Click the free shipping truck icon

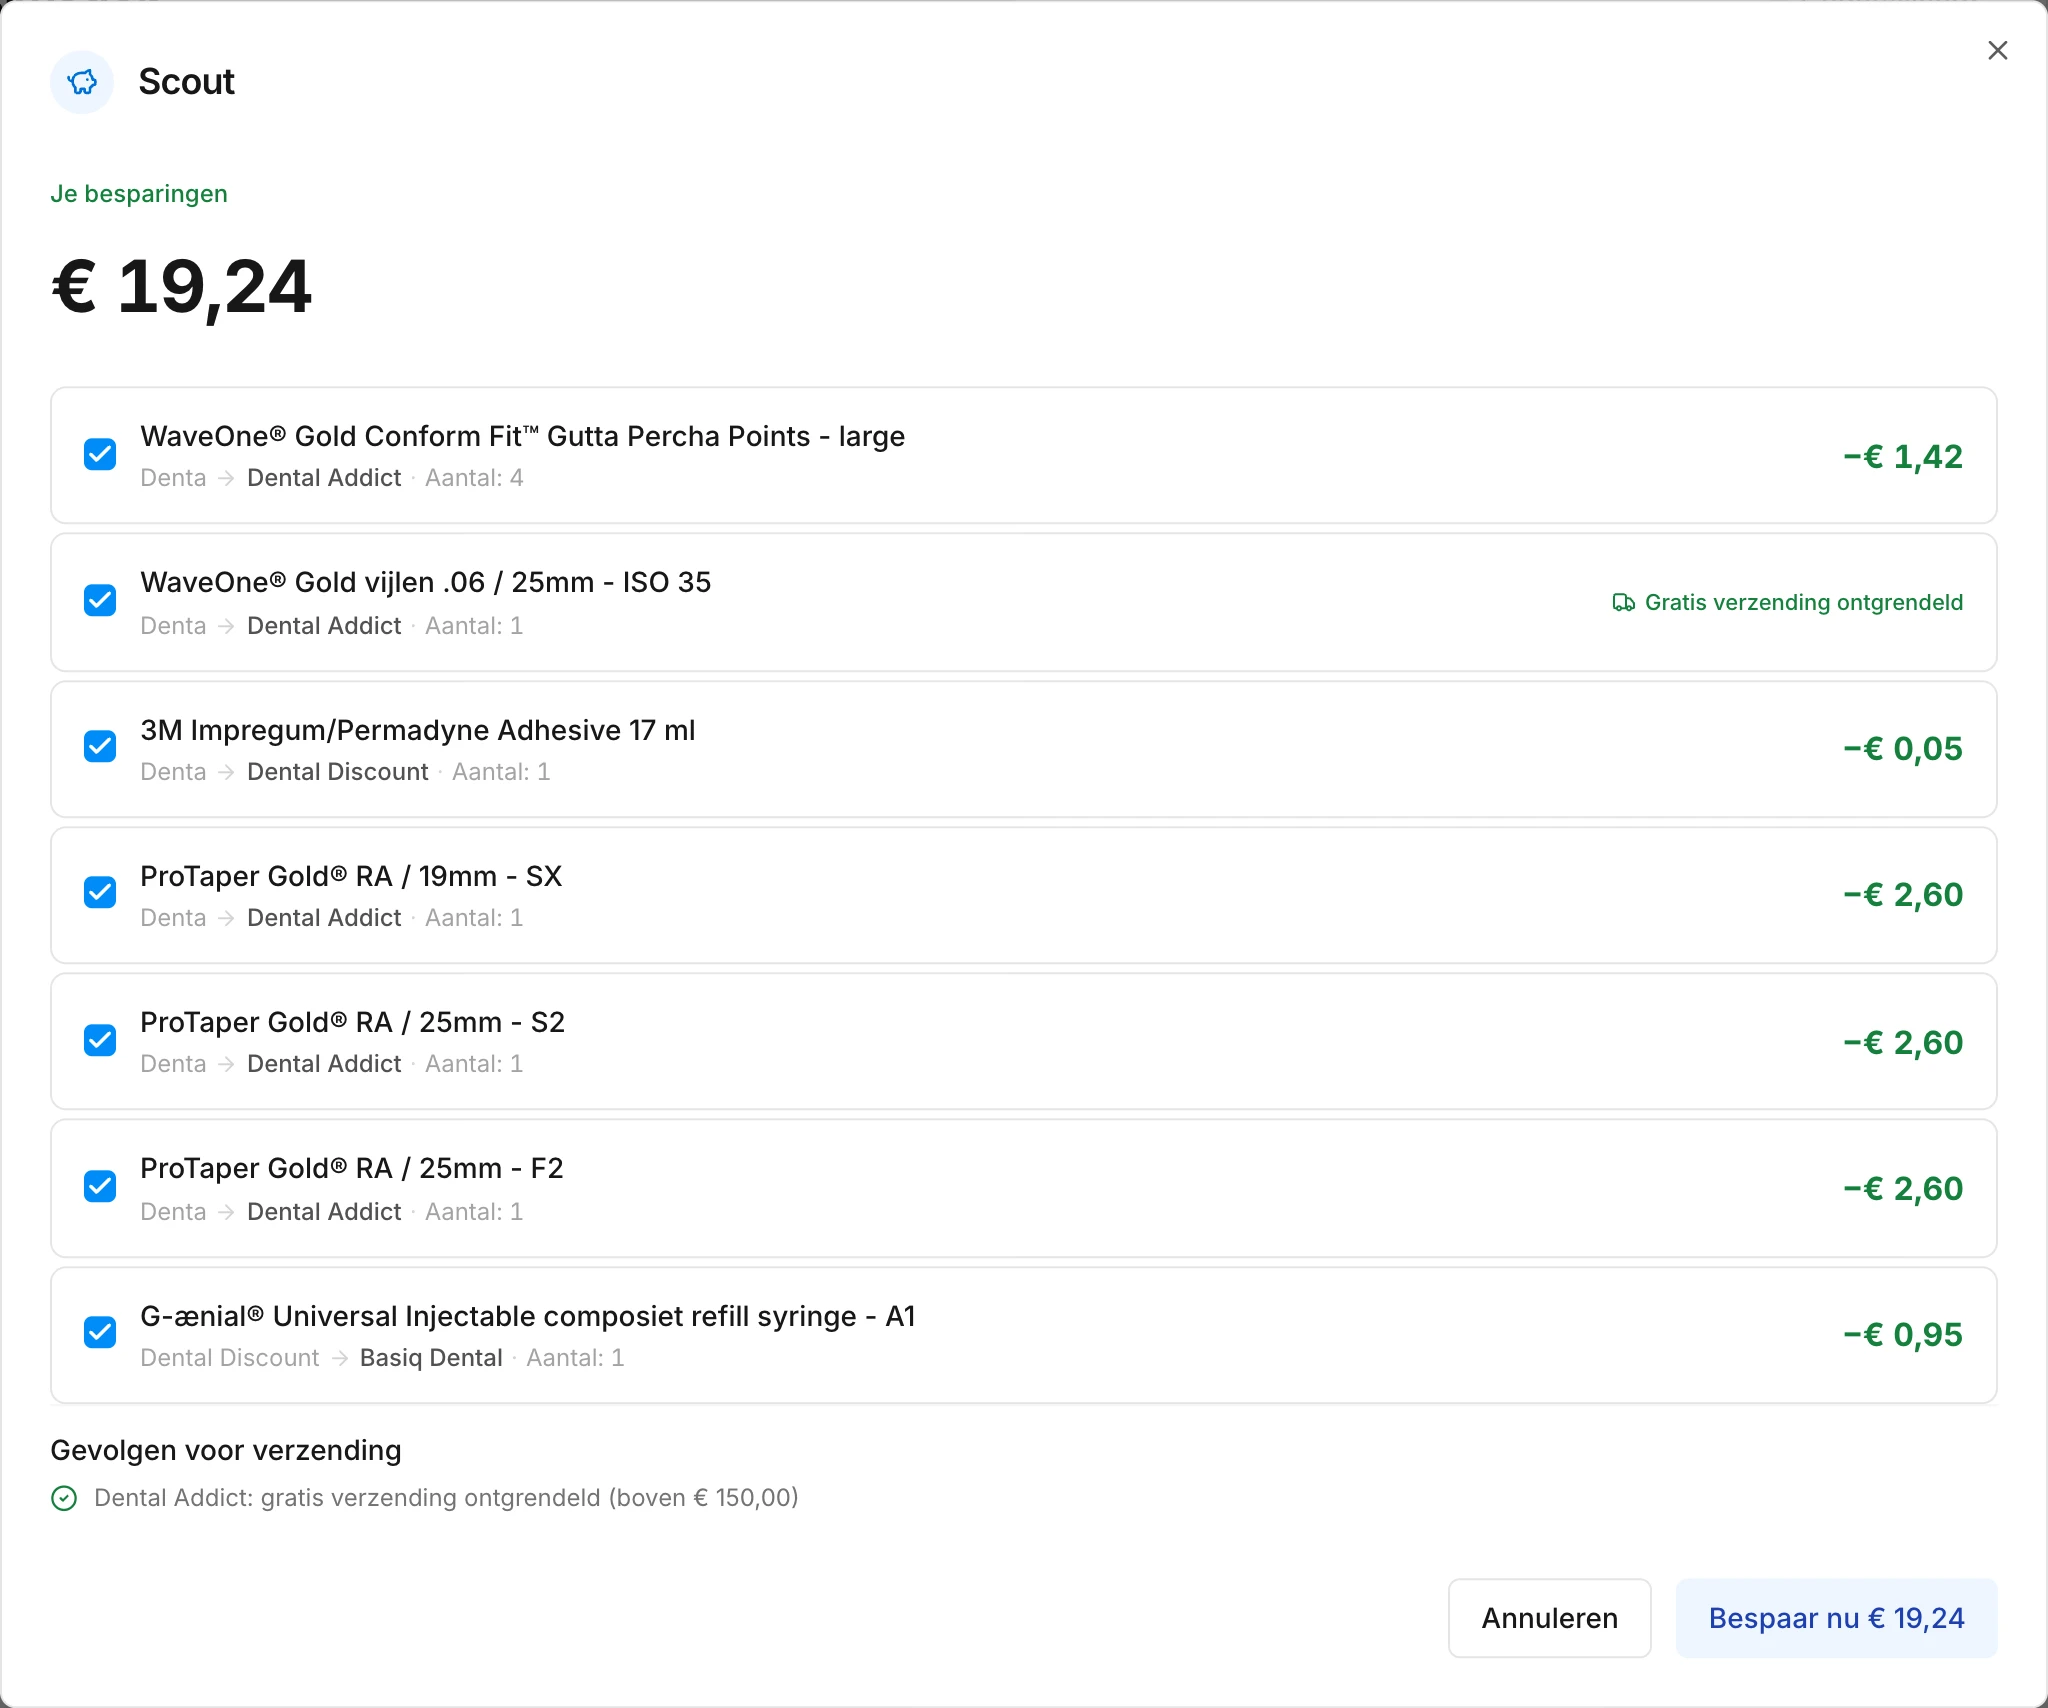coord(1623,602)
